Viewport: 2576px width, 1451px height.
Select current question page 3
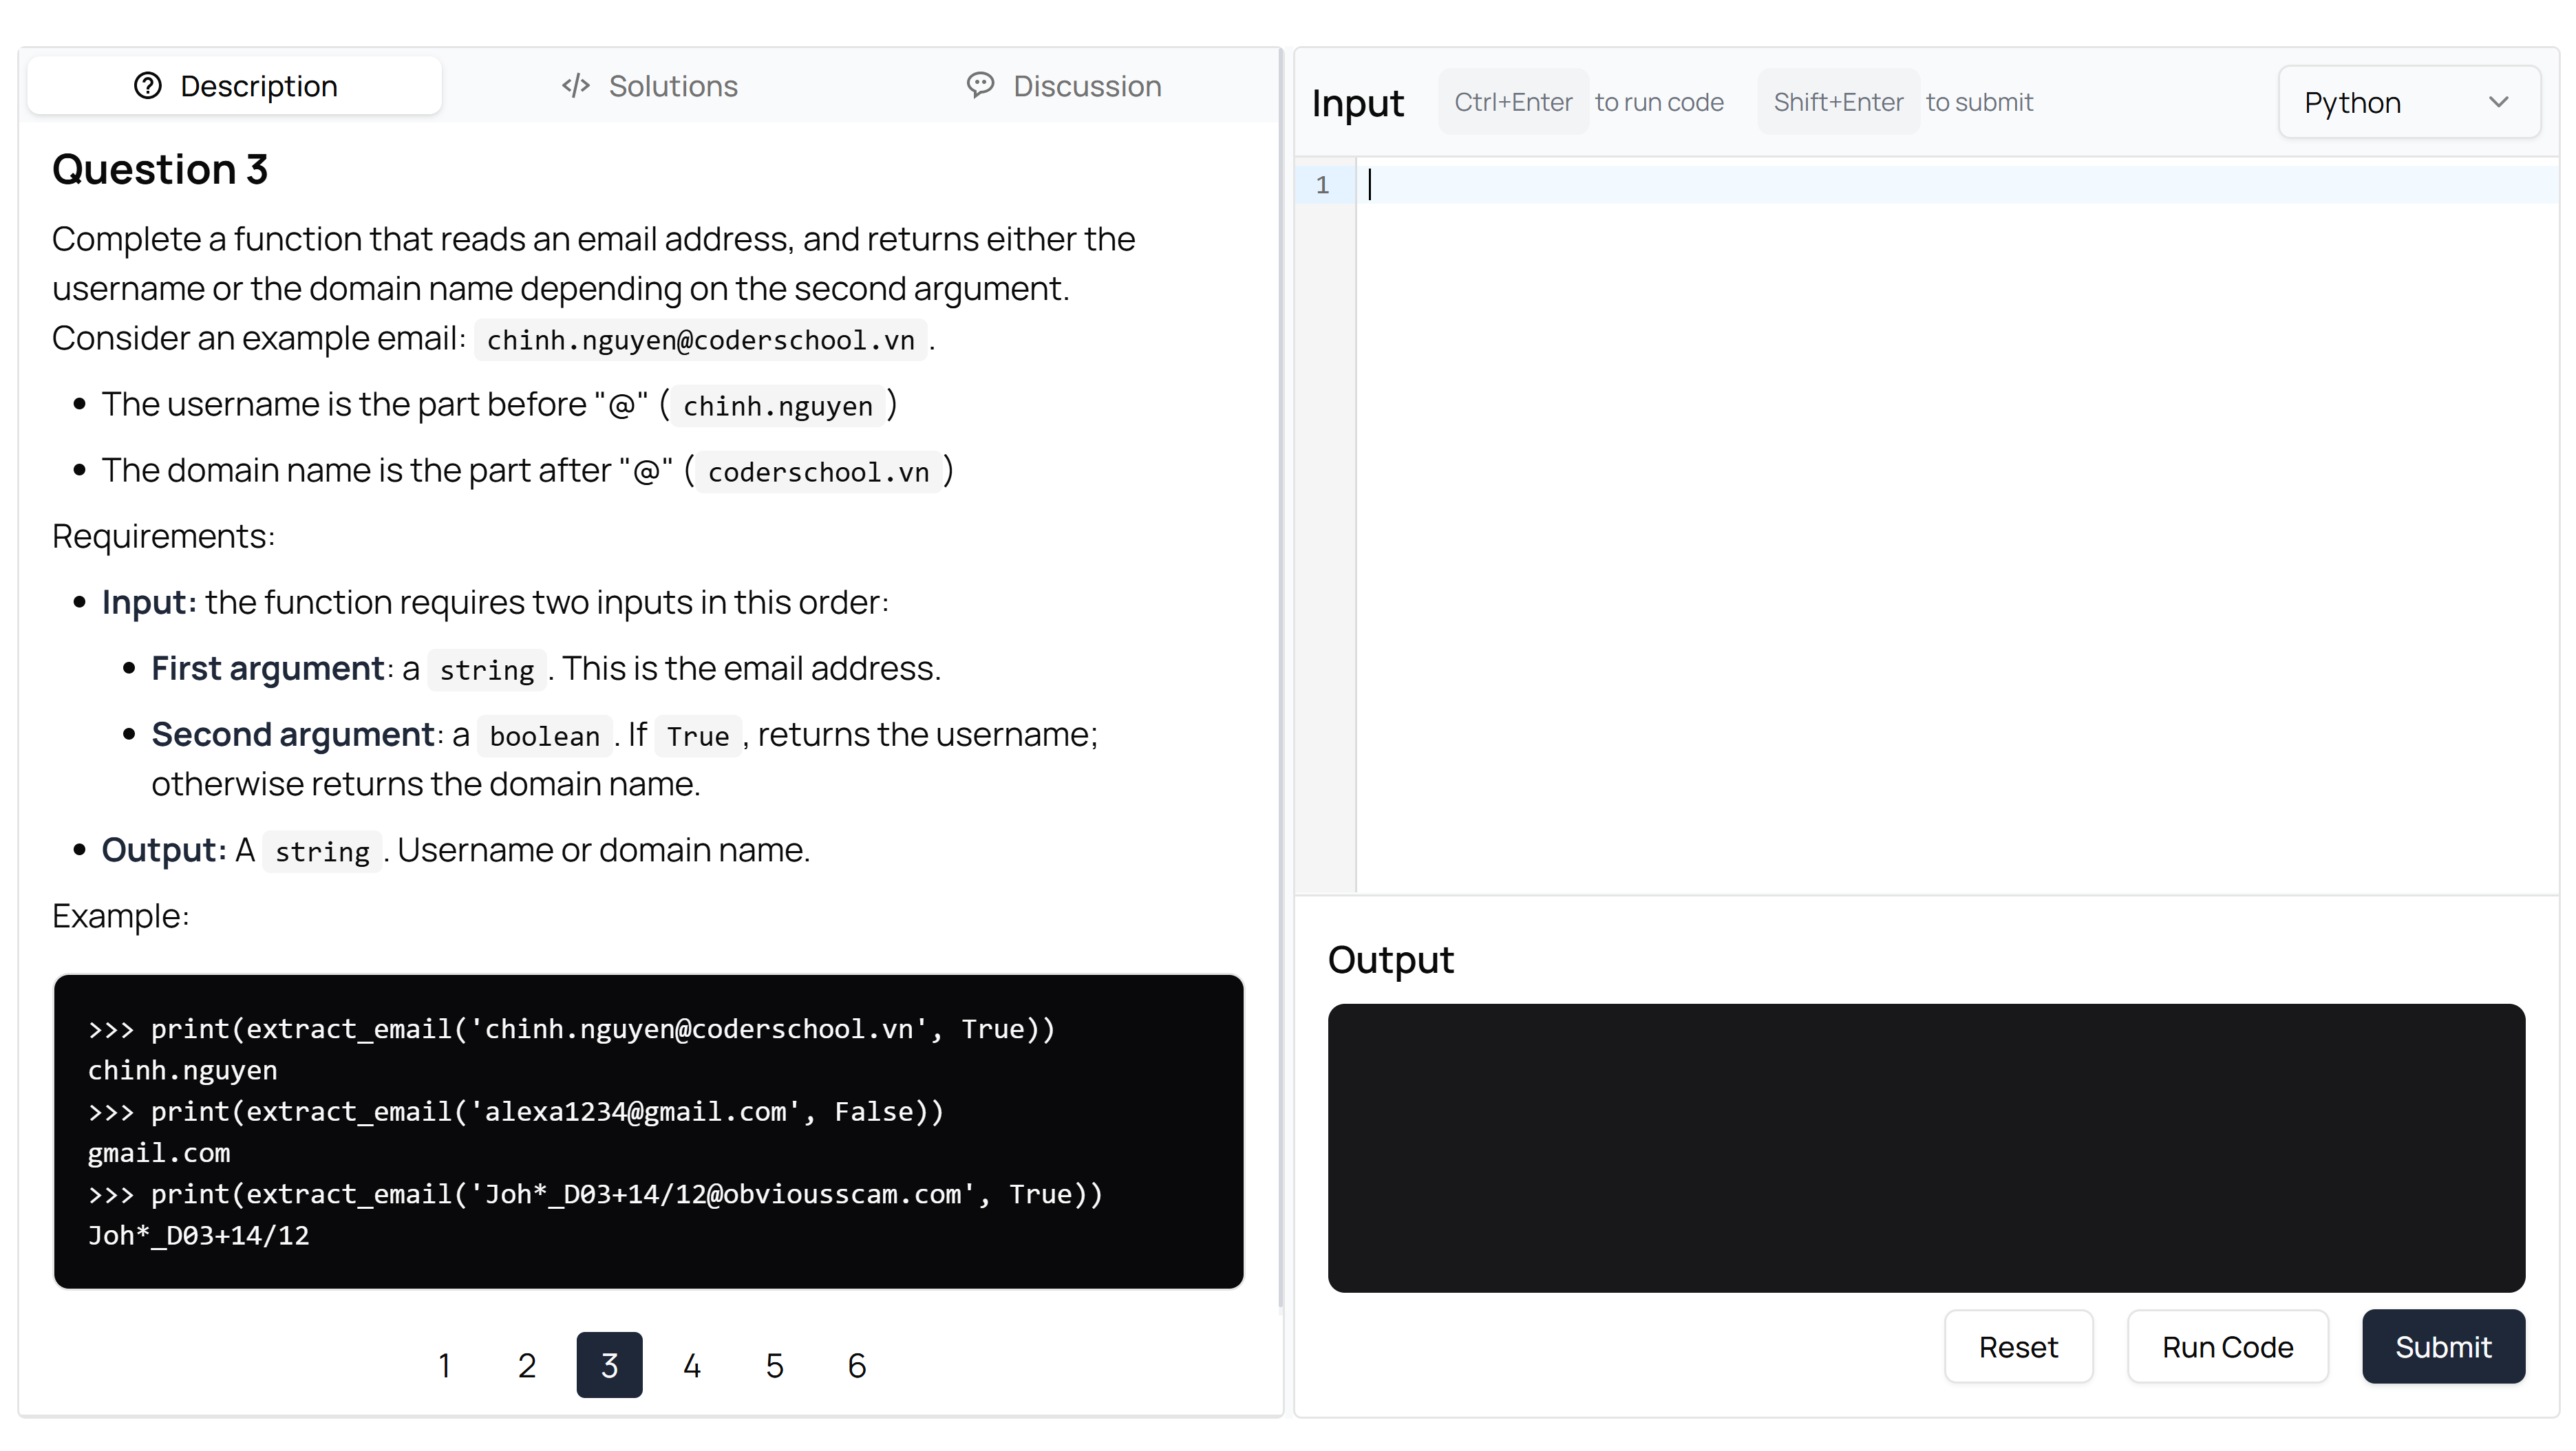(x=610, y=1365)
